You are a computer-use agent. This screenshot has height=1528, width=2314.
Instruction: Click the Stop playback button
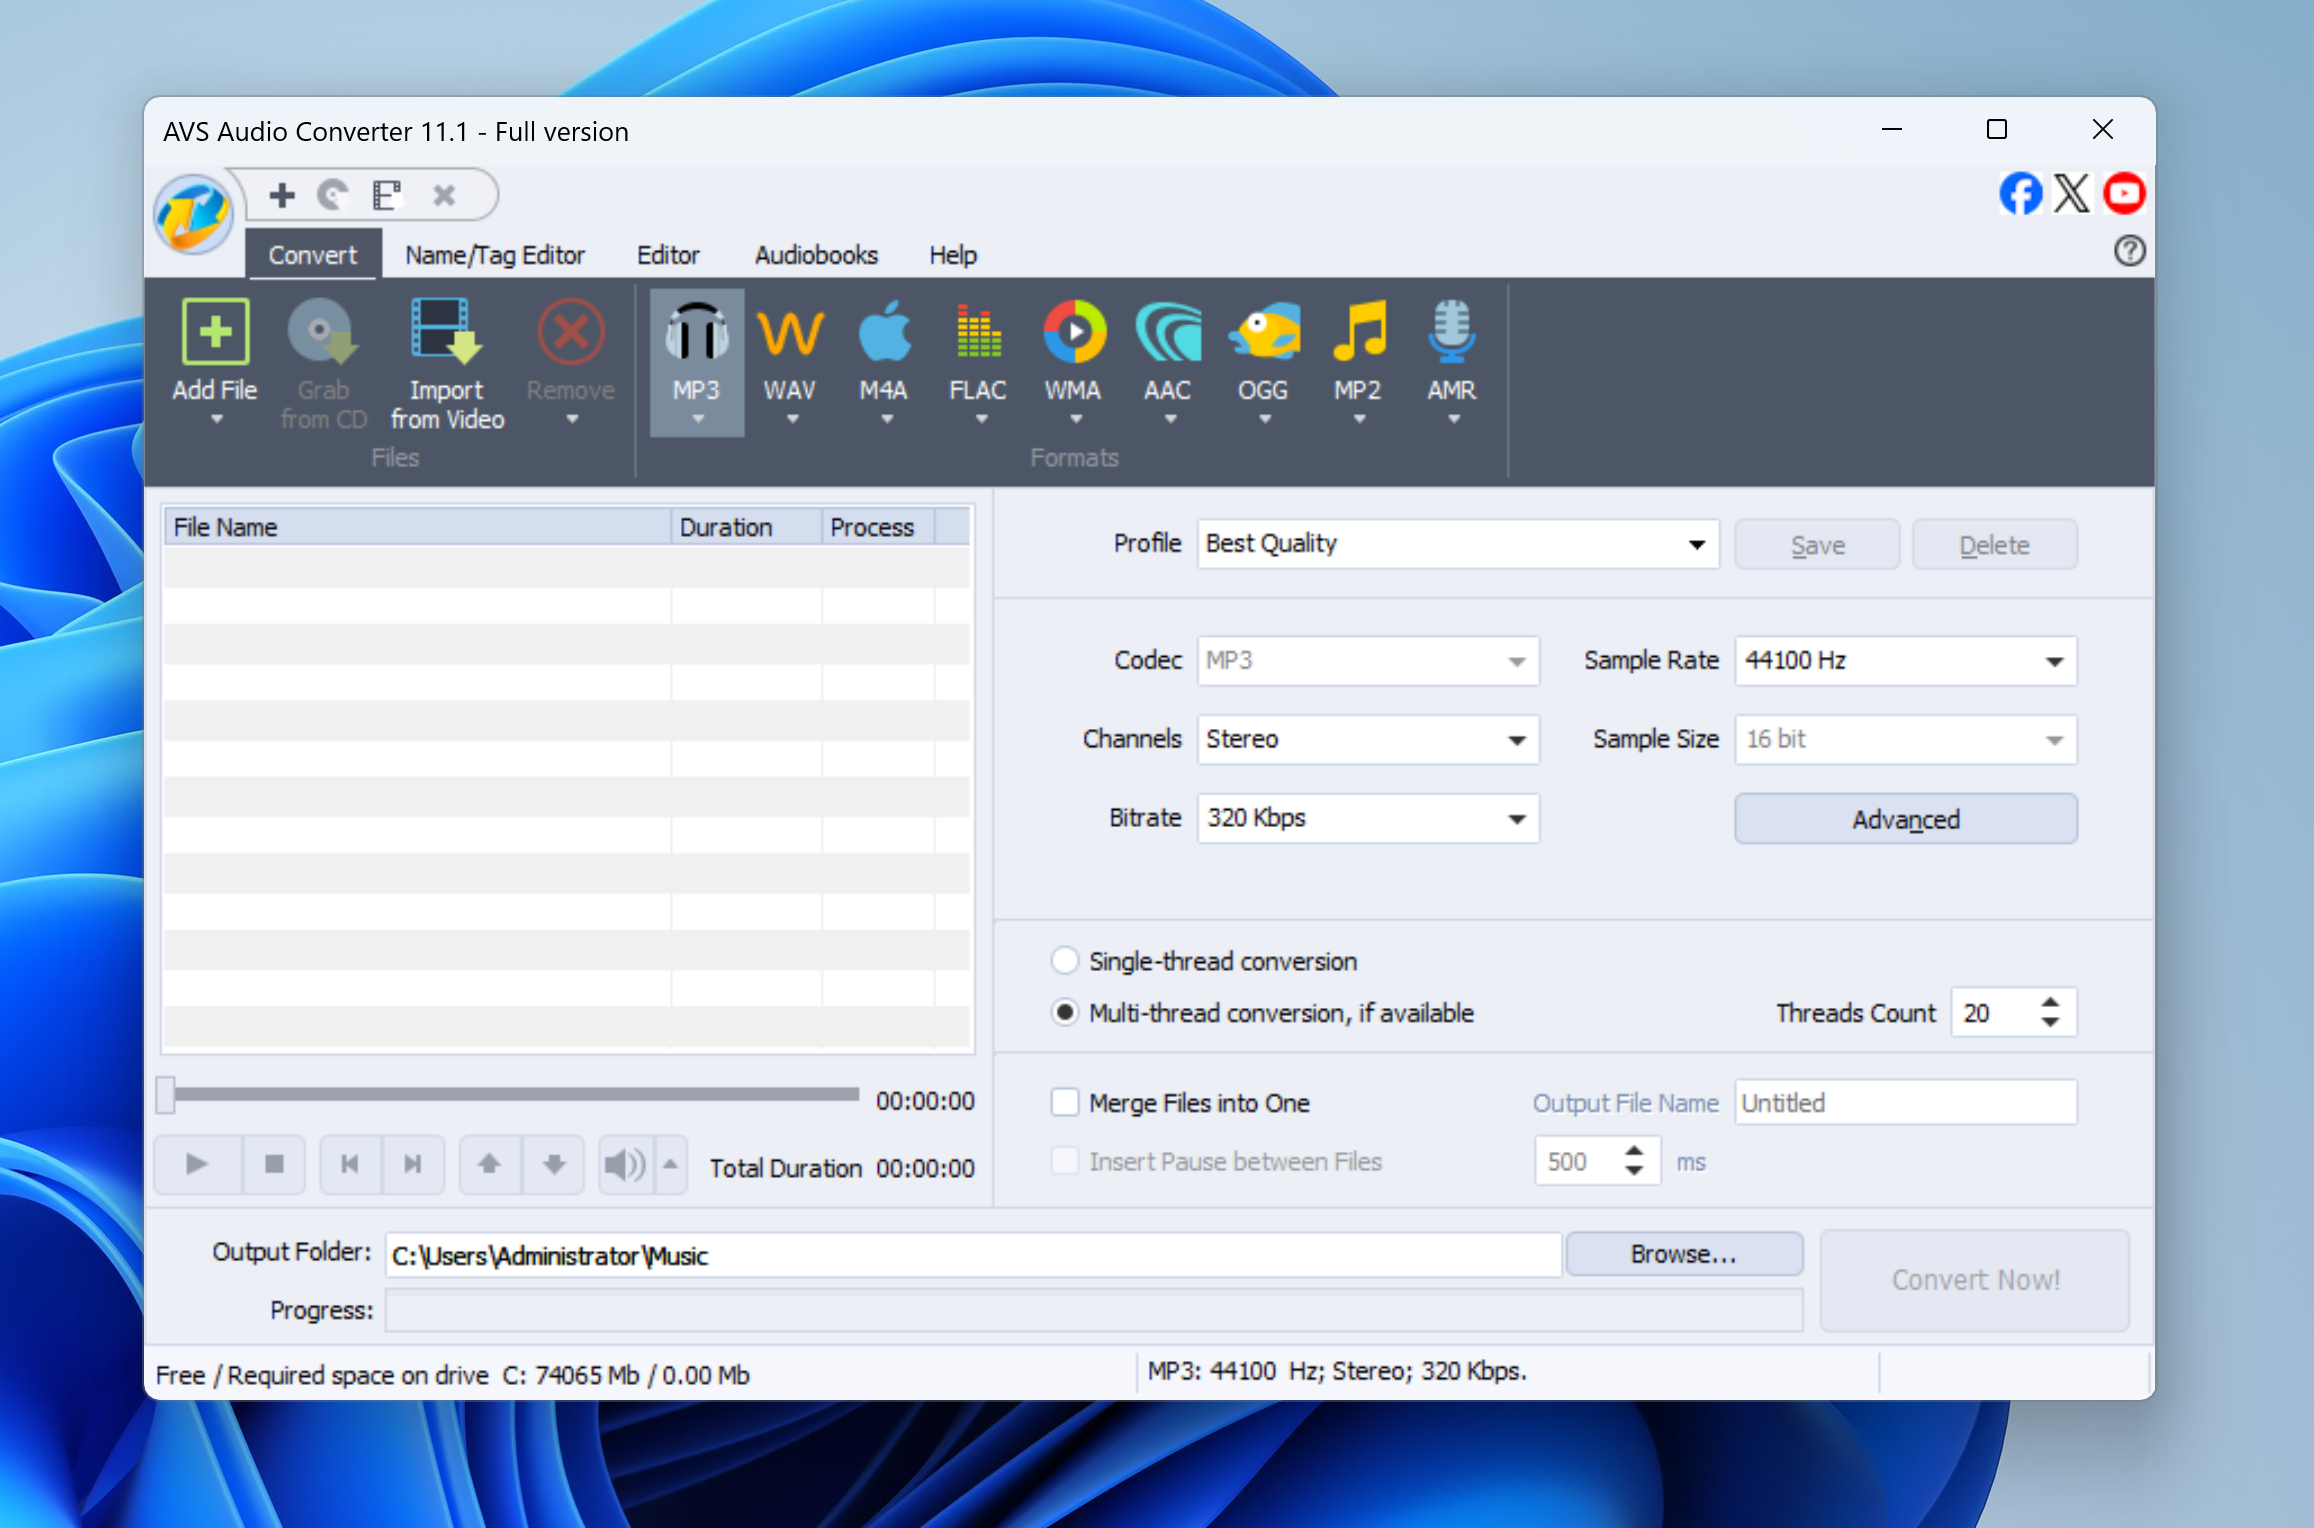pos(273,1164)
